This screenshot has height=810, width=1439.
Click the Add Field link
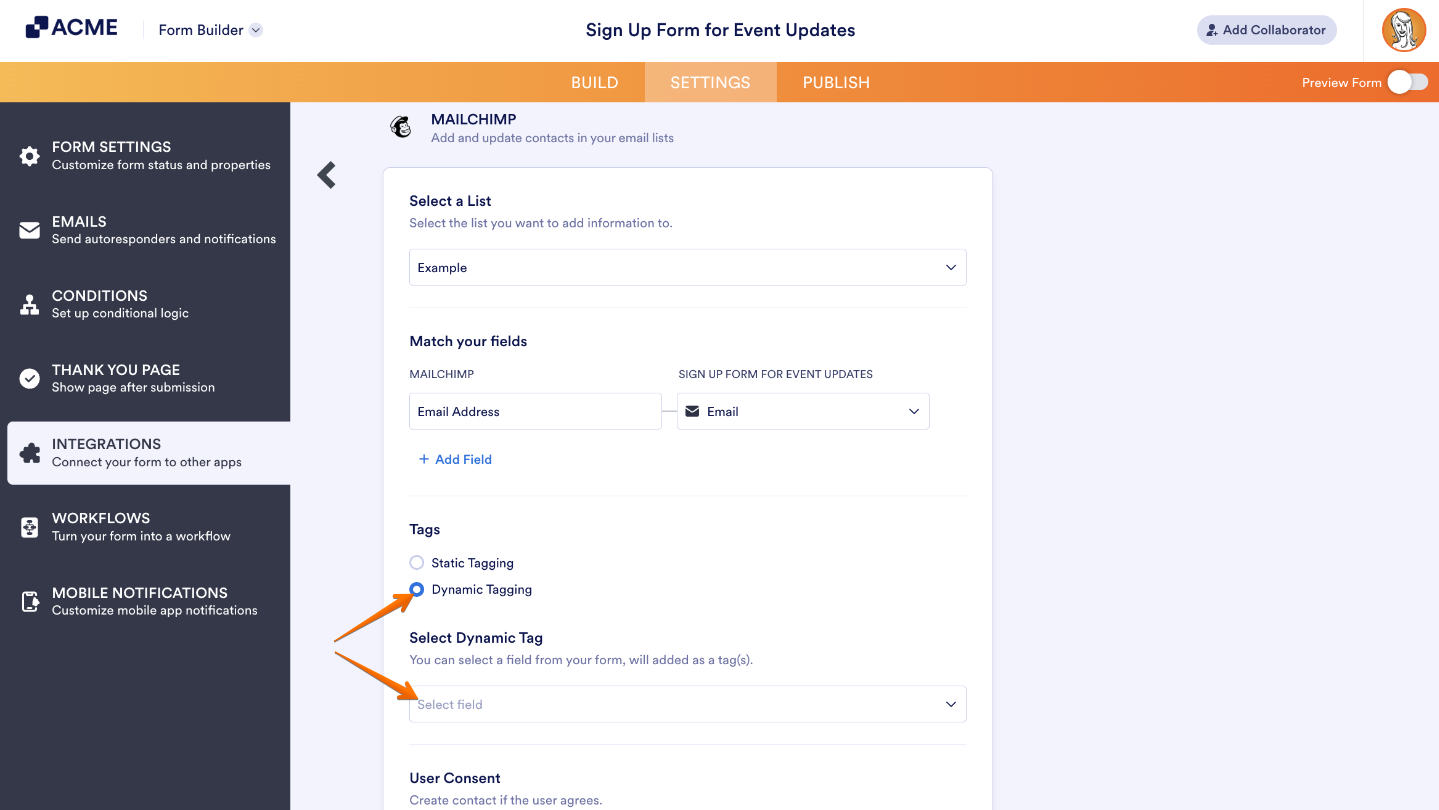pos(455,459)
